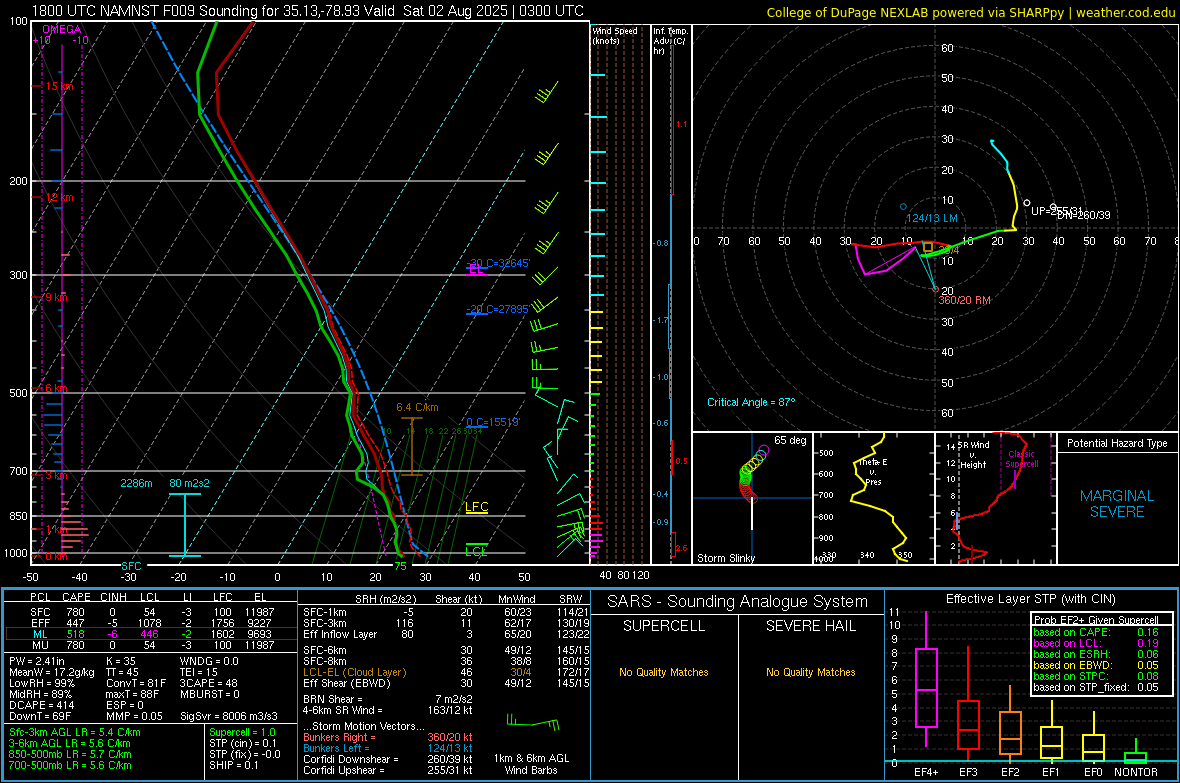Click the 15 km height marker
The image size is (1180, 783).
[x=59, y=87]
